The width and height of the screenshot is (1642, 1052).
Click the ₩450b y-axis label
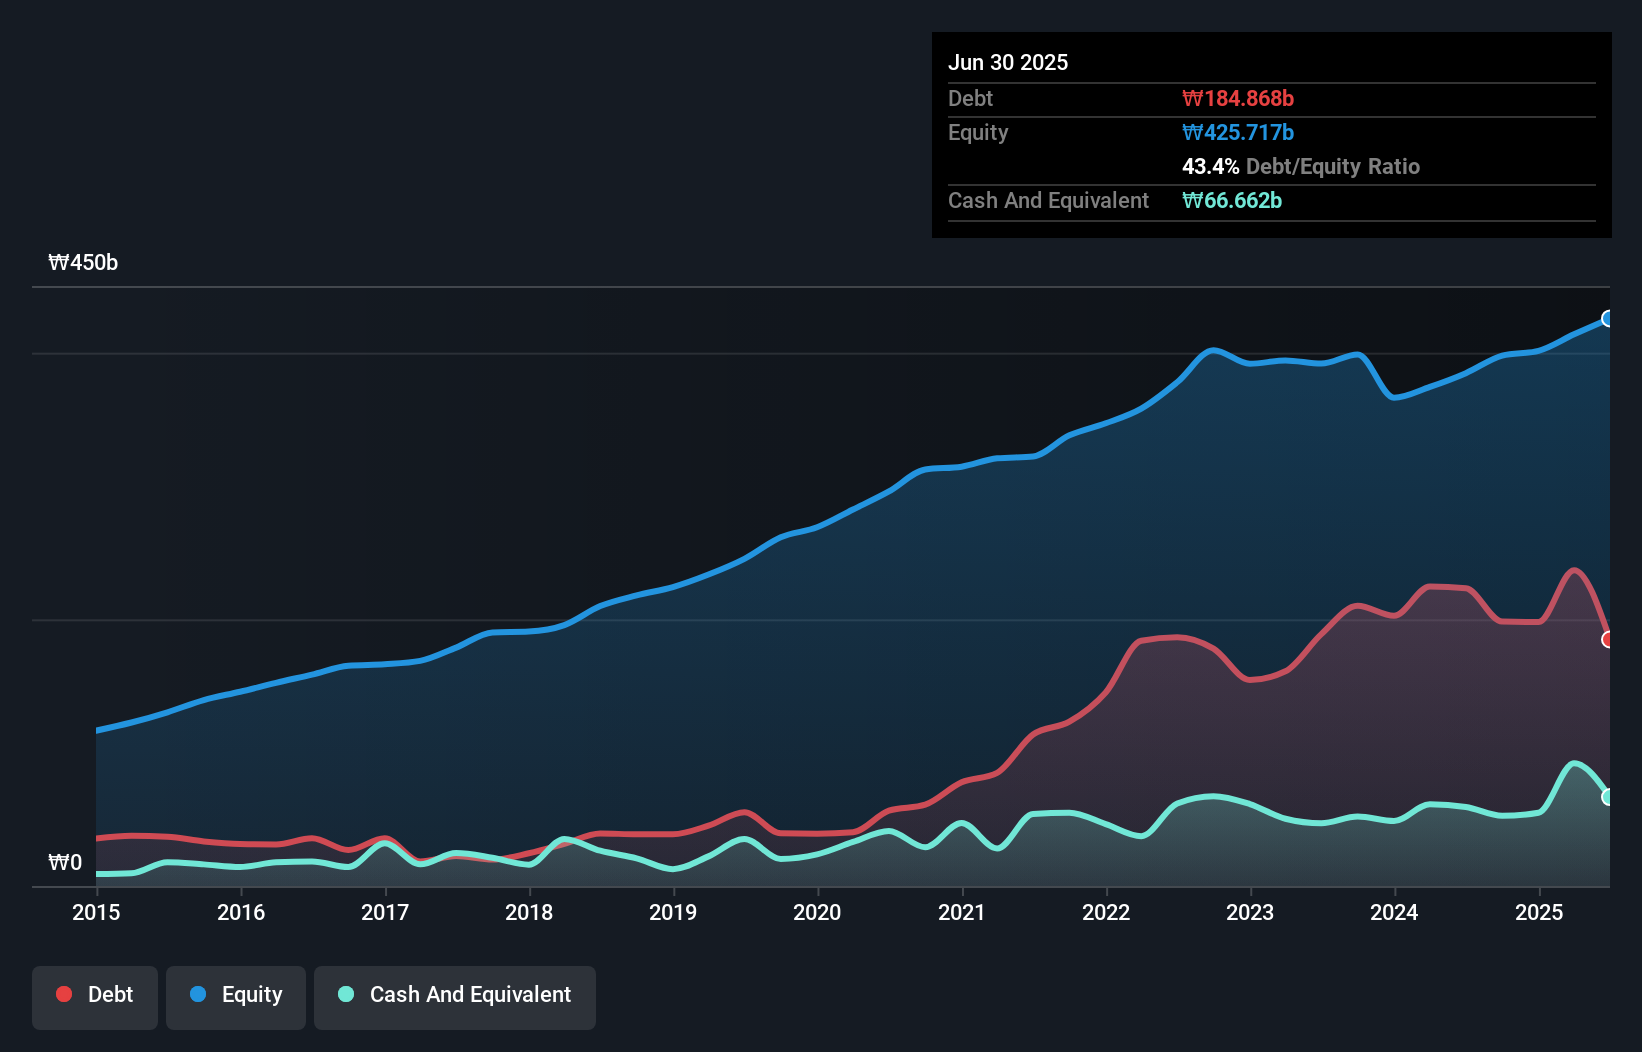[x=83, y=263]
